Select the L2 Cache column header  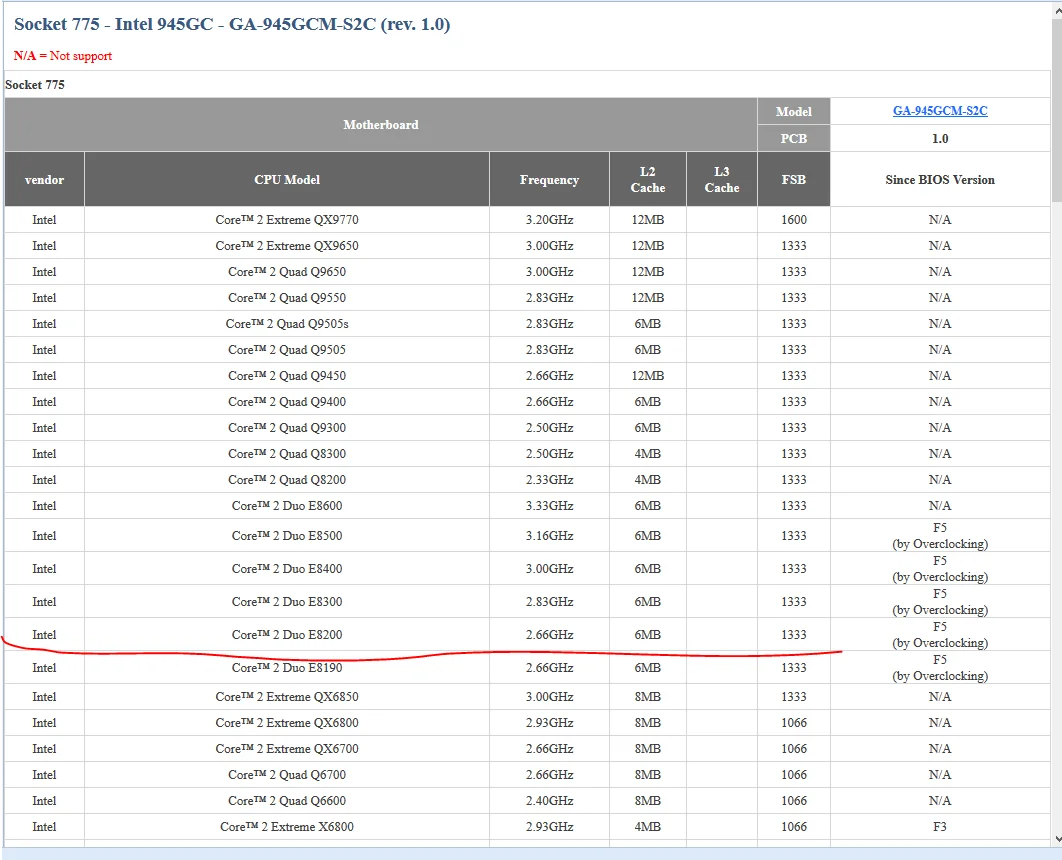648,180
